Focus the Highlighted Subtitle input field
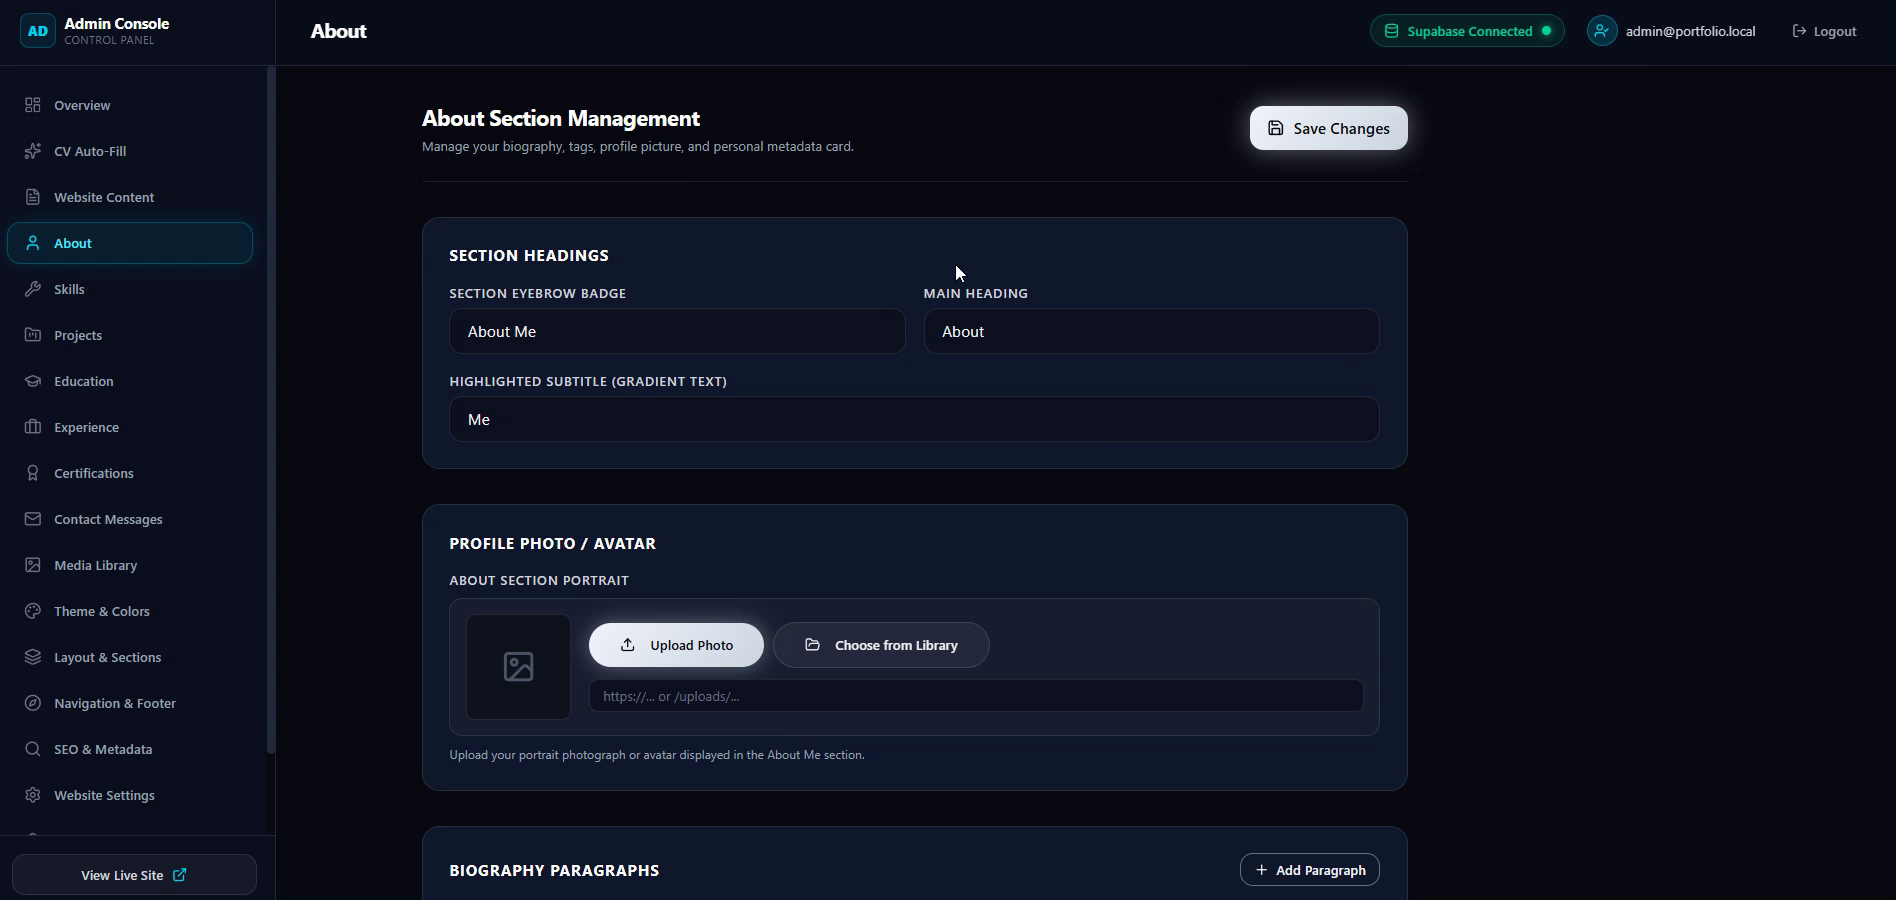Screen dimensions: 1896x900 (914, 419)
